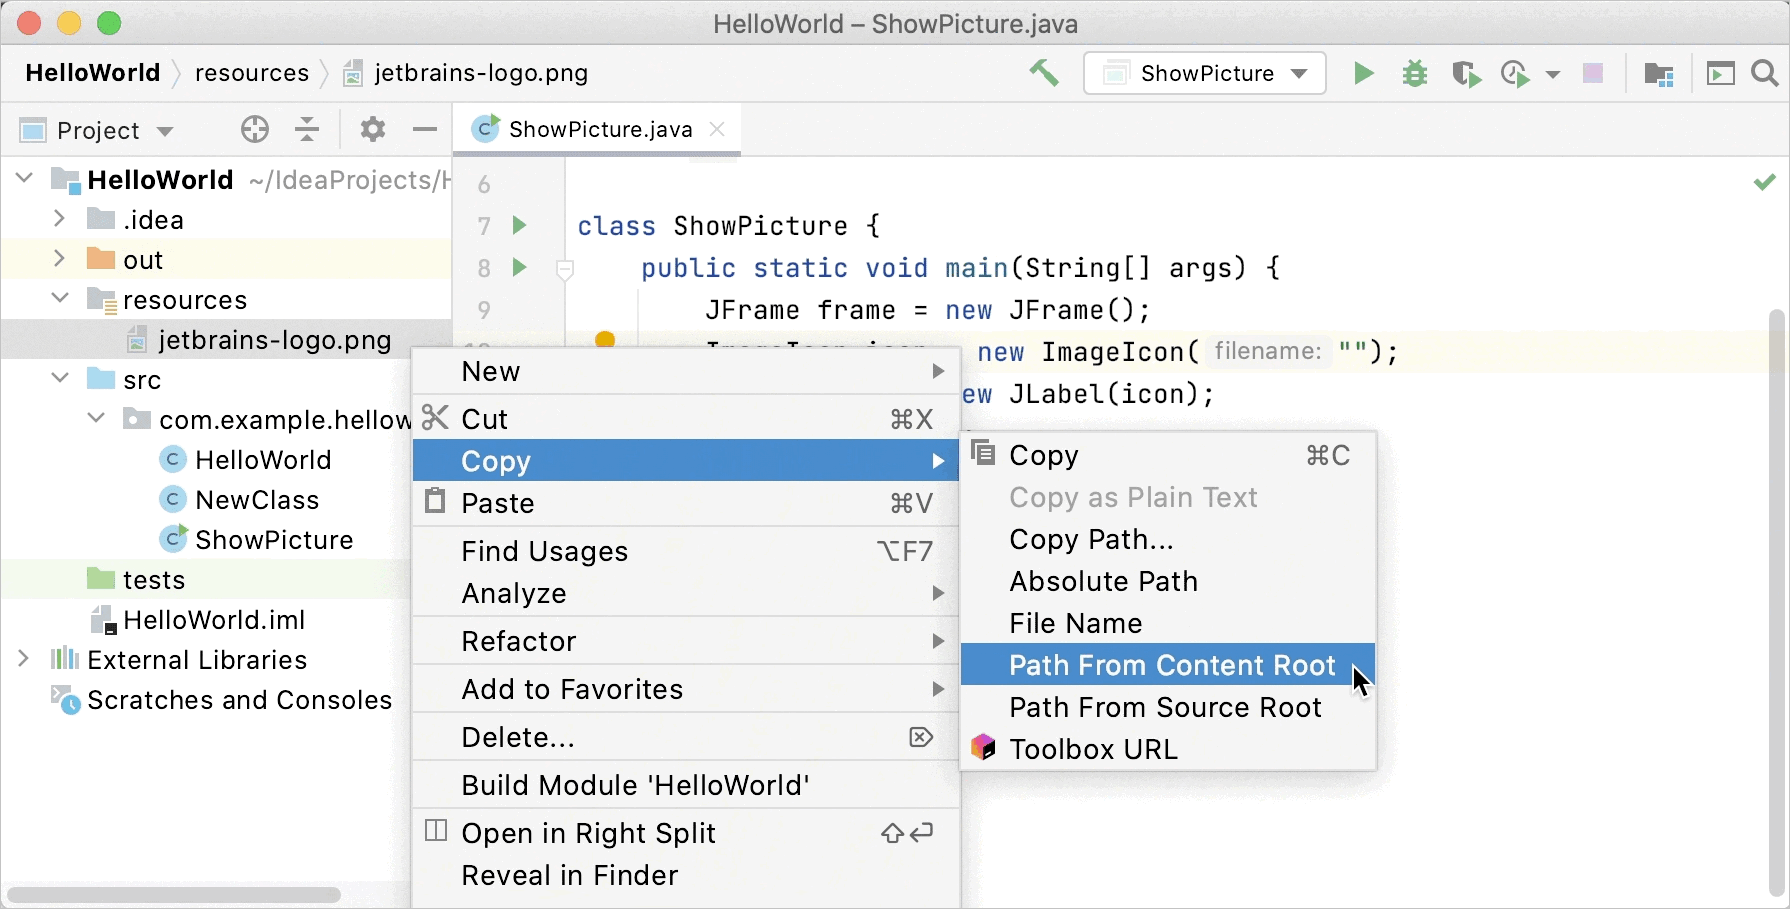Expand External Libraries node
The width and height of the screenshot is (1790, 909).
coord(23,659)
